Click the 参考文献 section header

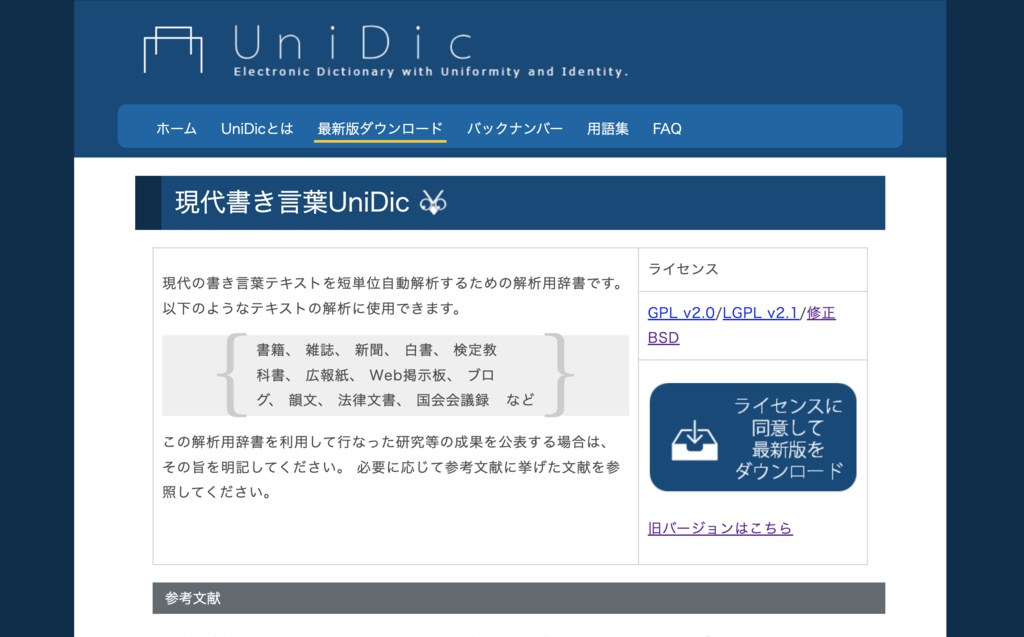click(519, 598)
